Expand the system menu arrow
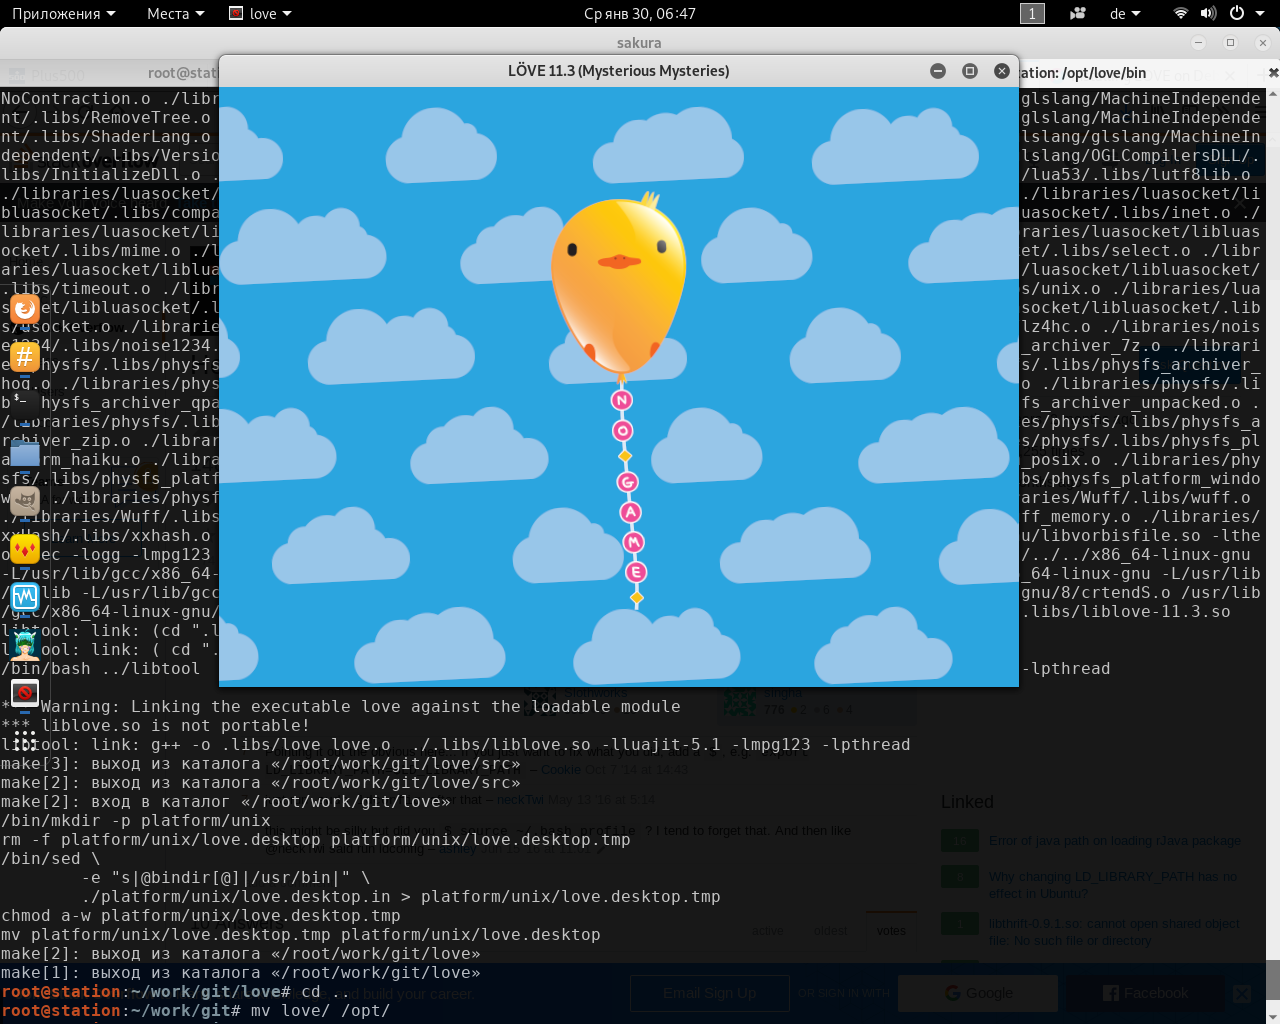1280x1024 pixels. pos(1260,13)
